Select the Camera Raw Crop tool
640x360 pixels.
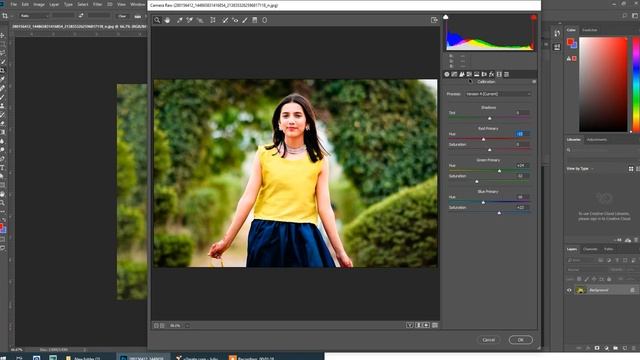[213, 20]
